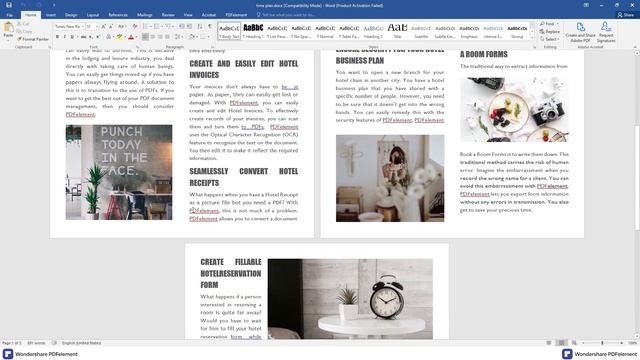This screenshot has width=640, height=360.
Task: Apply the yellow text highlight color
Action: 120,37
